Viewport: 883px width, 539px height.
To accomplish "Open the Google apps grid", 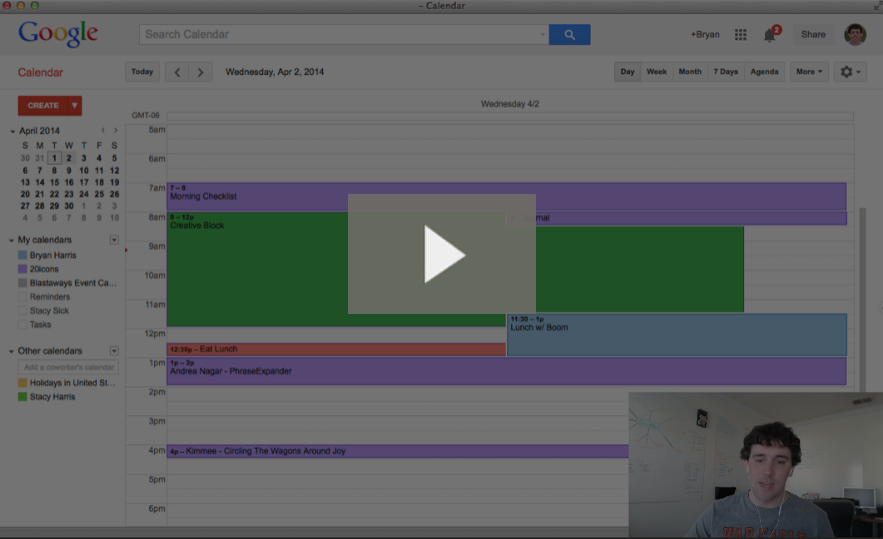I will pyautogui.click(x=741, y=35).
